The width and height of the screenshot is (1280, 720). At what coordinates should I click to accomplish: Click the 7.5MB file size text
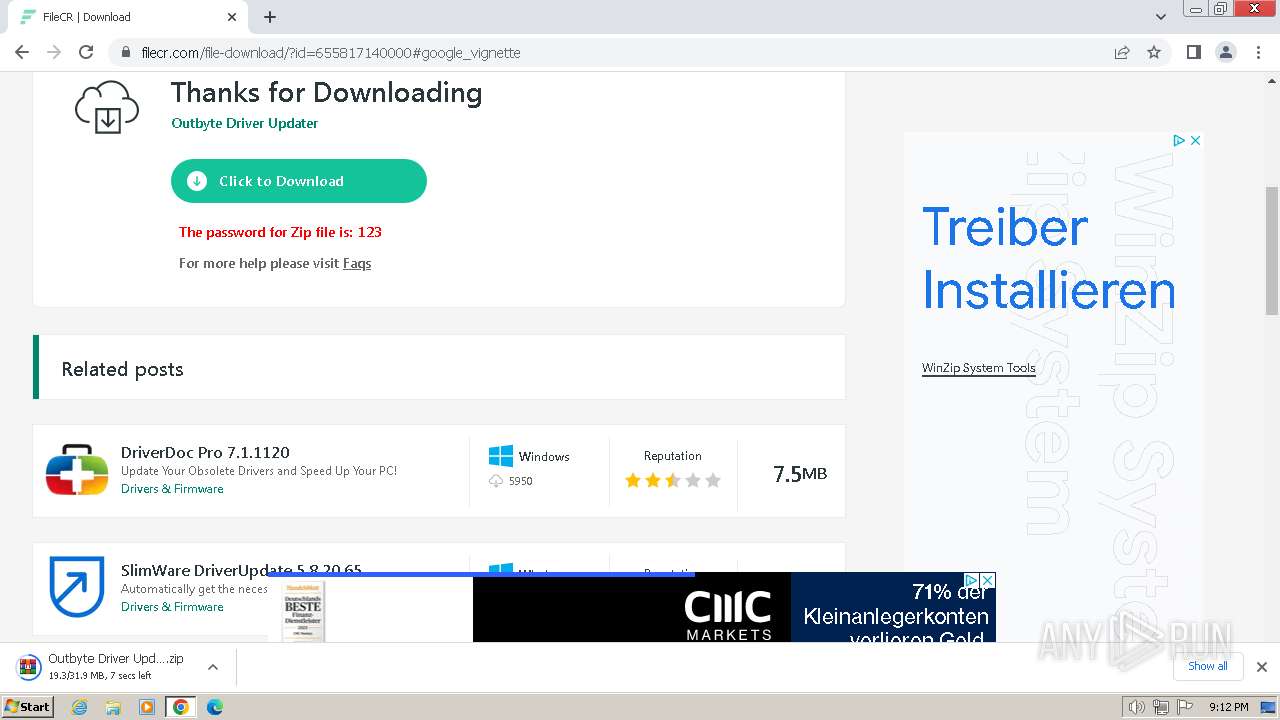pos(800,473)
